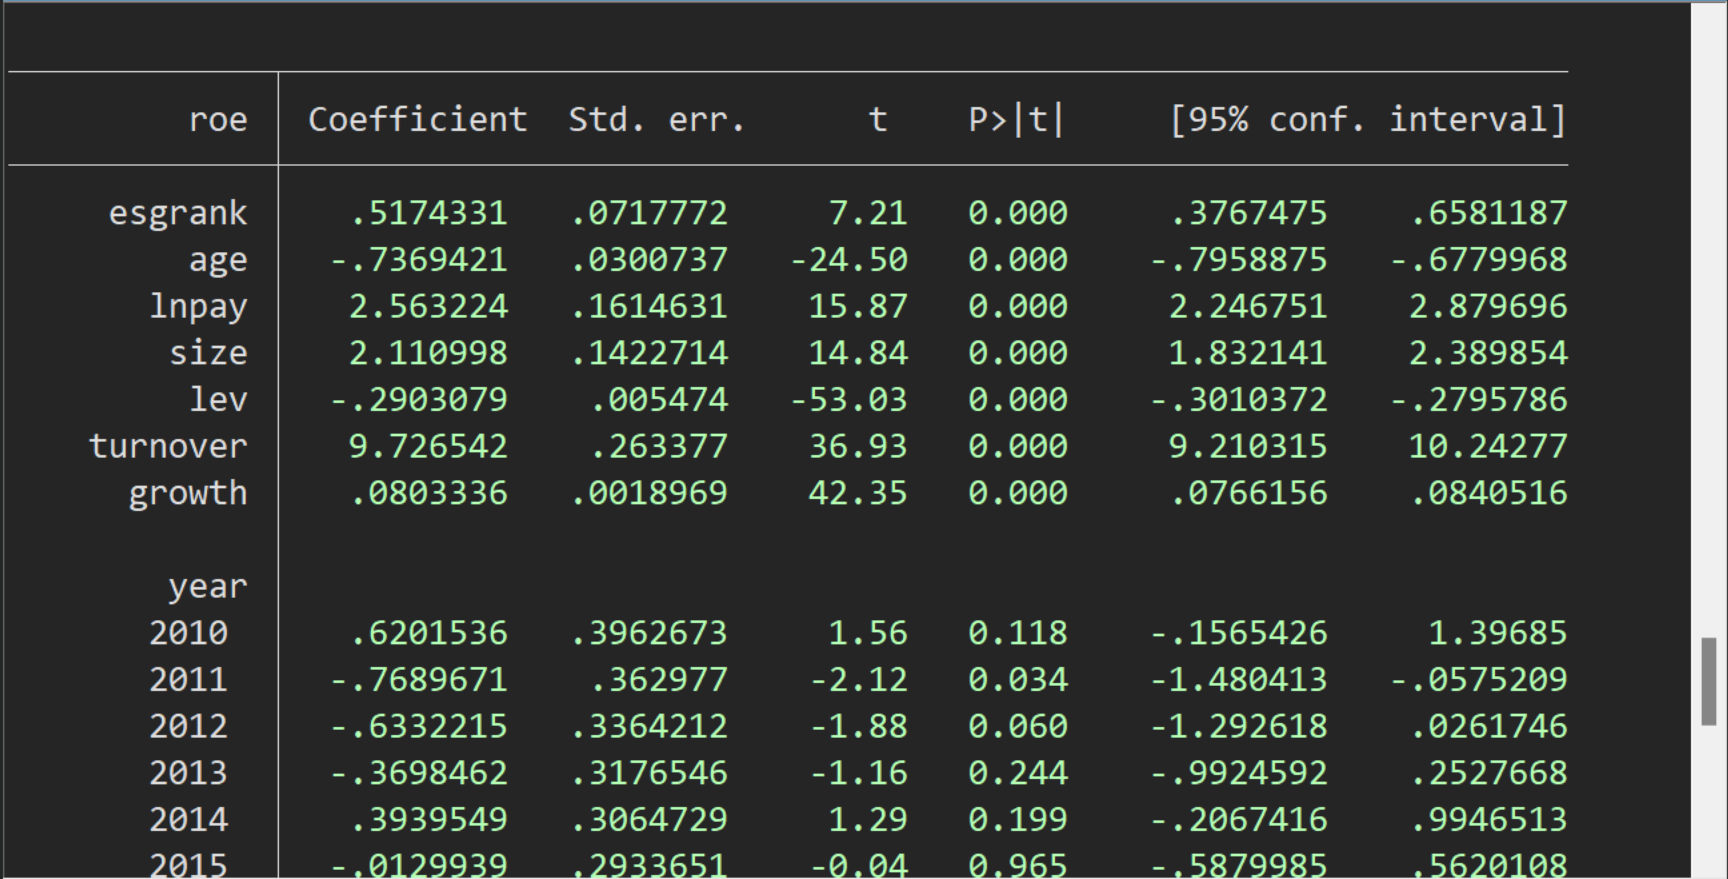Click the Coefficient column header
Screen dimensions: 1728x879
(x=417, y=120)
